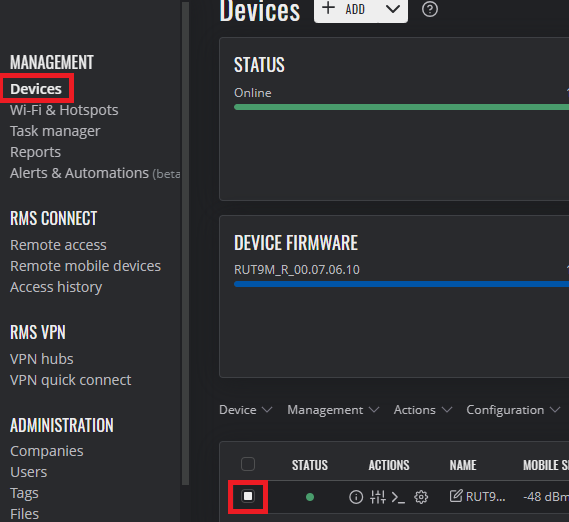This screenshot has height=522, width=569.
Task: Open VPN hubs page
Action: tap(42, 359)
